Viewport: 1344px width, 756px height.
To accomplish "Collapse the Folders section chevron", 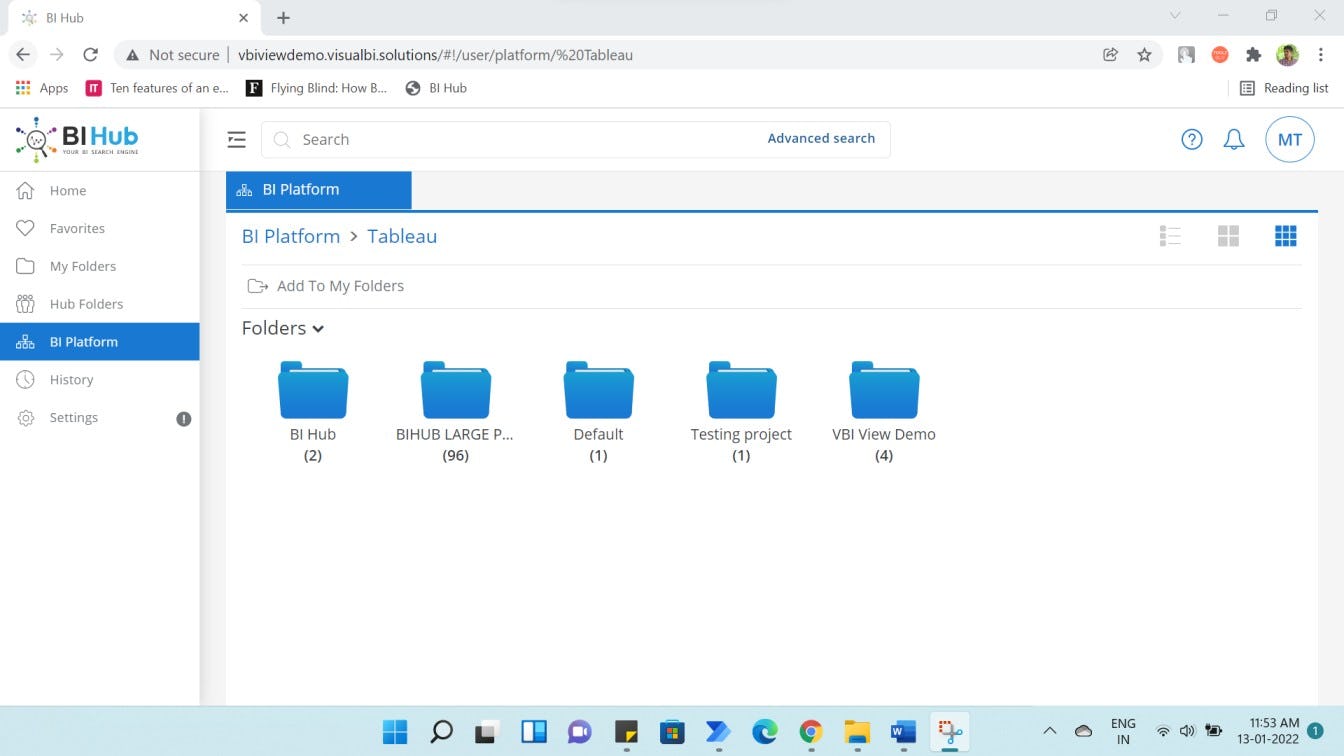I will pos(318,328).
